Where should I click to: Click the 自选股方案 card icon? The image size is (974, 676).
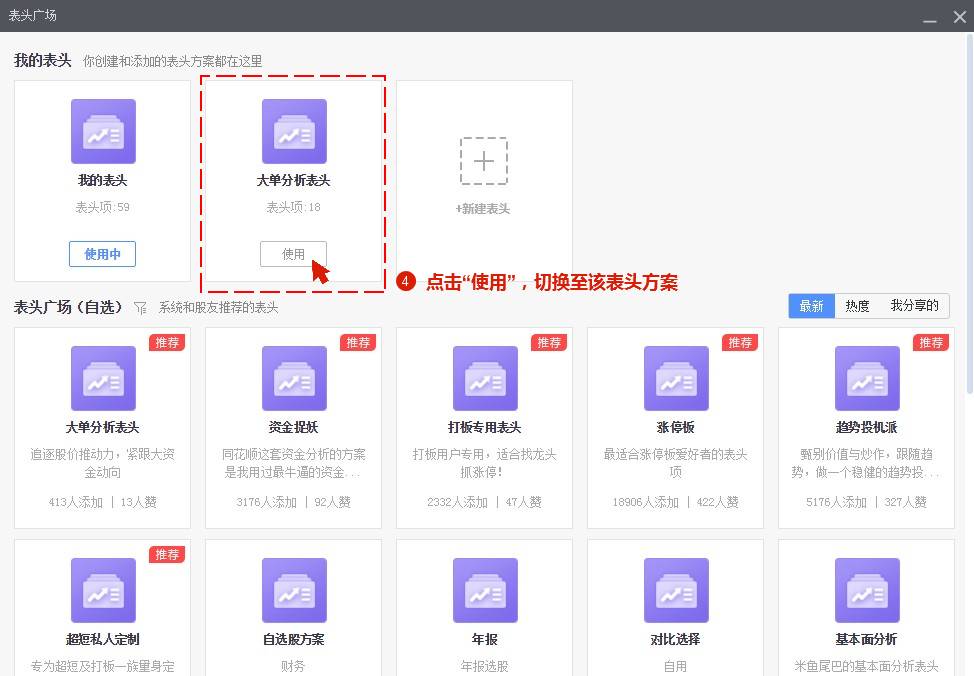294,590
